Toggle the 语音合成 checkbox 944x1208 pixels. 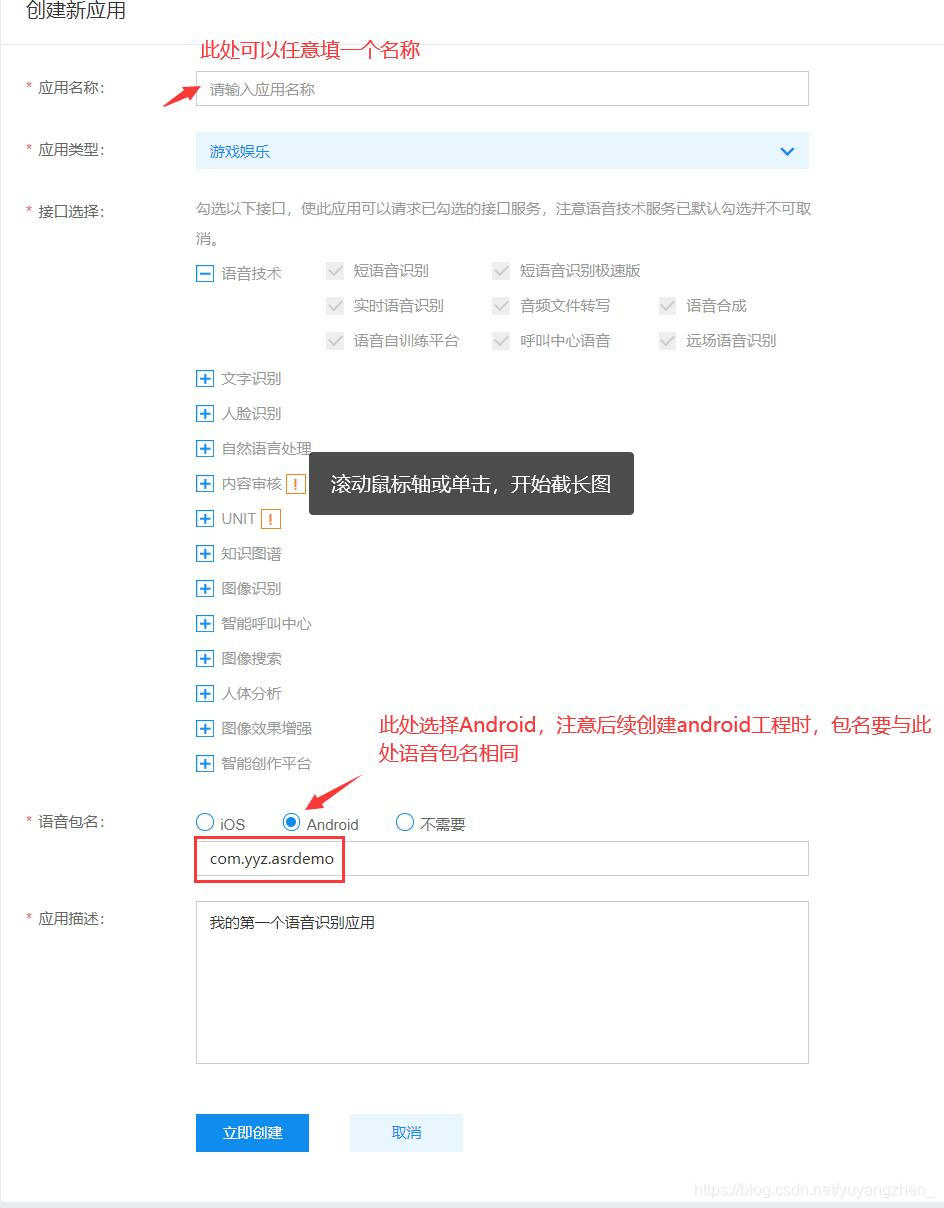click(x=667, y=305)
